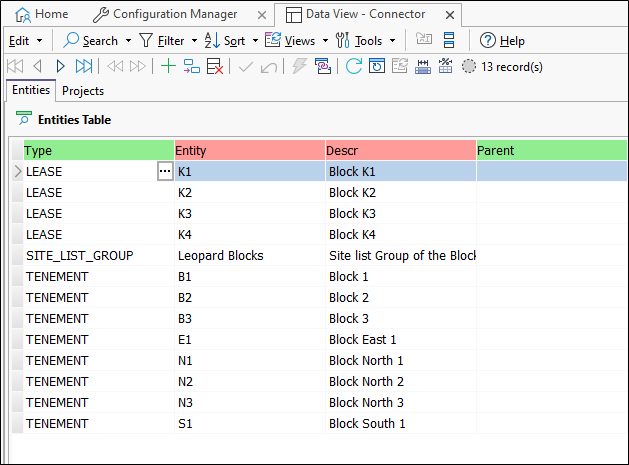
Task: Open the Home tab
Action: (x=41, y=14)
